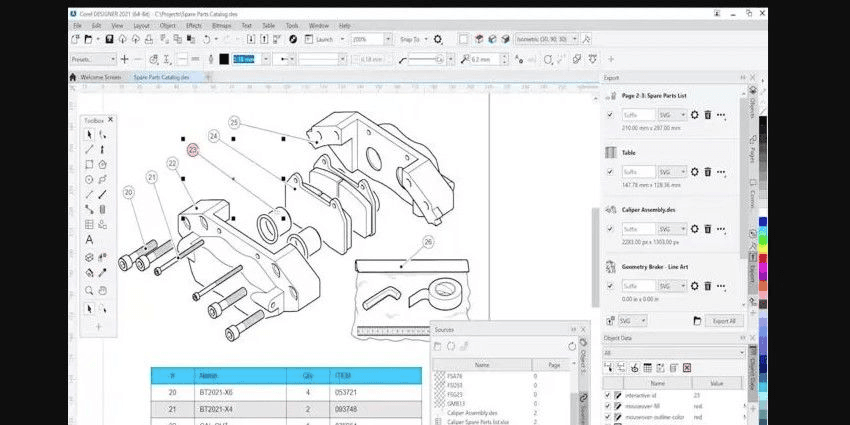
Task: Open the Launch dropdown arrow
Action: (x=342, y=40)
